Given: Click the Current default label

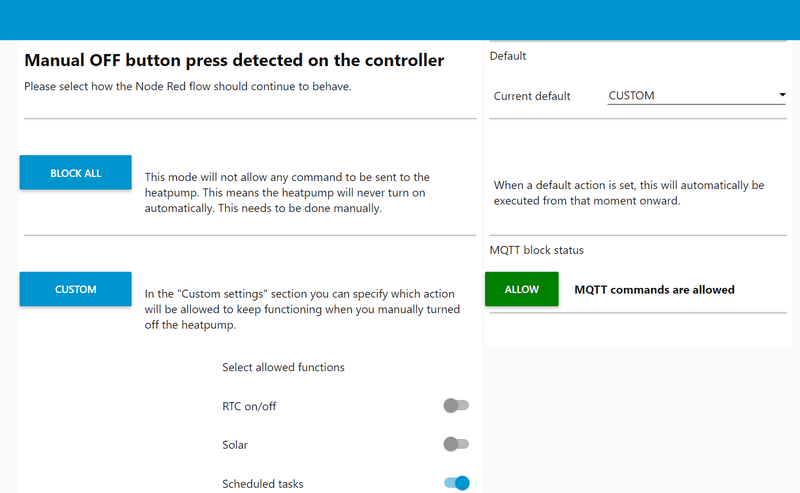Looking at the screenshot, I should pyautogui.click(x=532, y=96).
